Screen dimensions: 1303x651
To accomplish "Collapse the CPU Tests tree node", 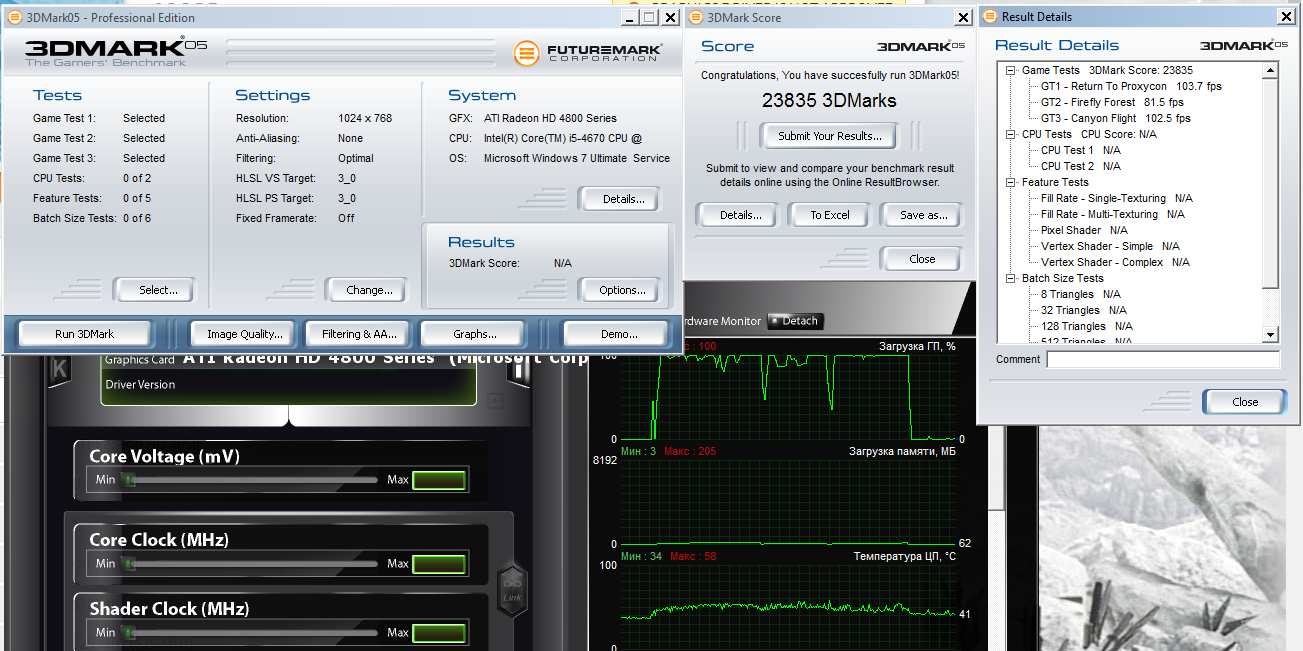I will [1011, 134].
